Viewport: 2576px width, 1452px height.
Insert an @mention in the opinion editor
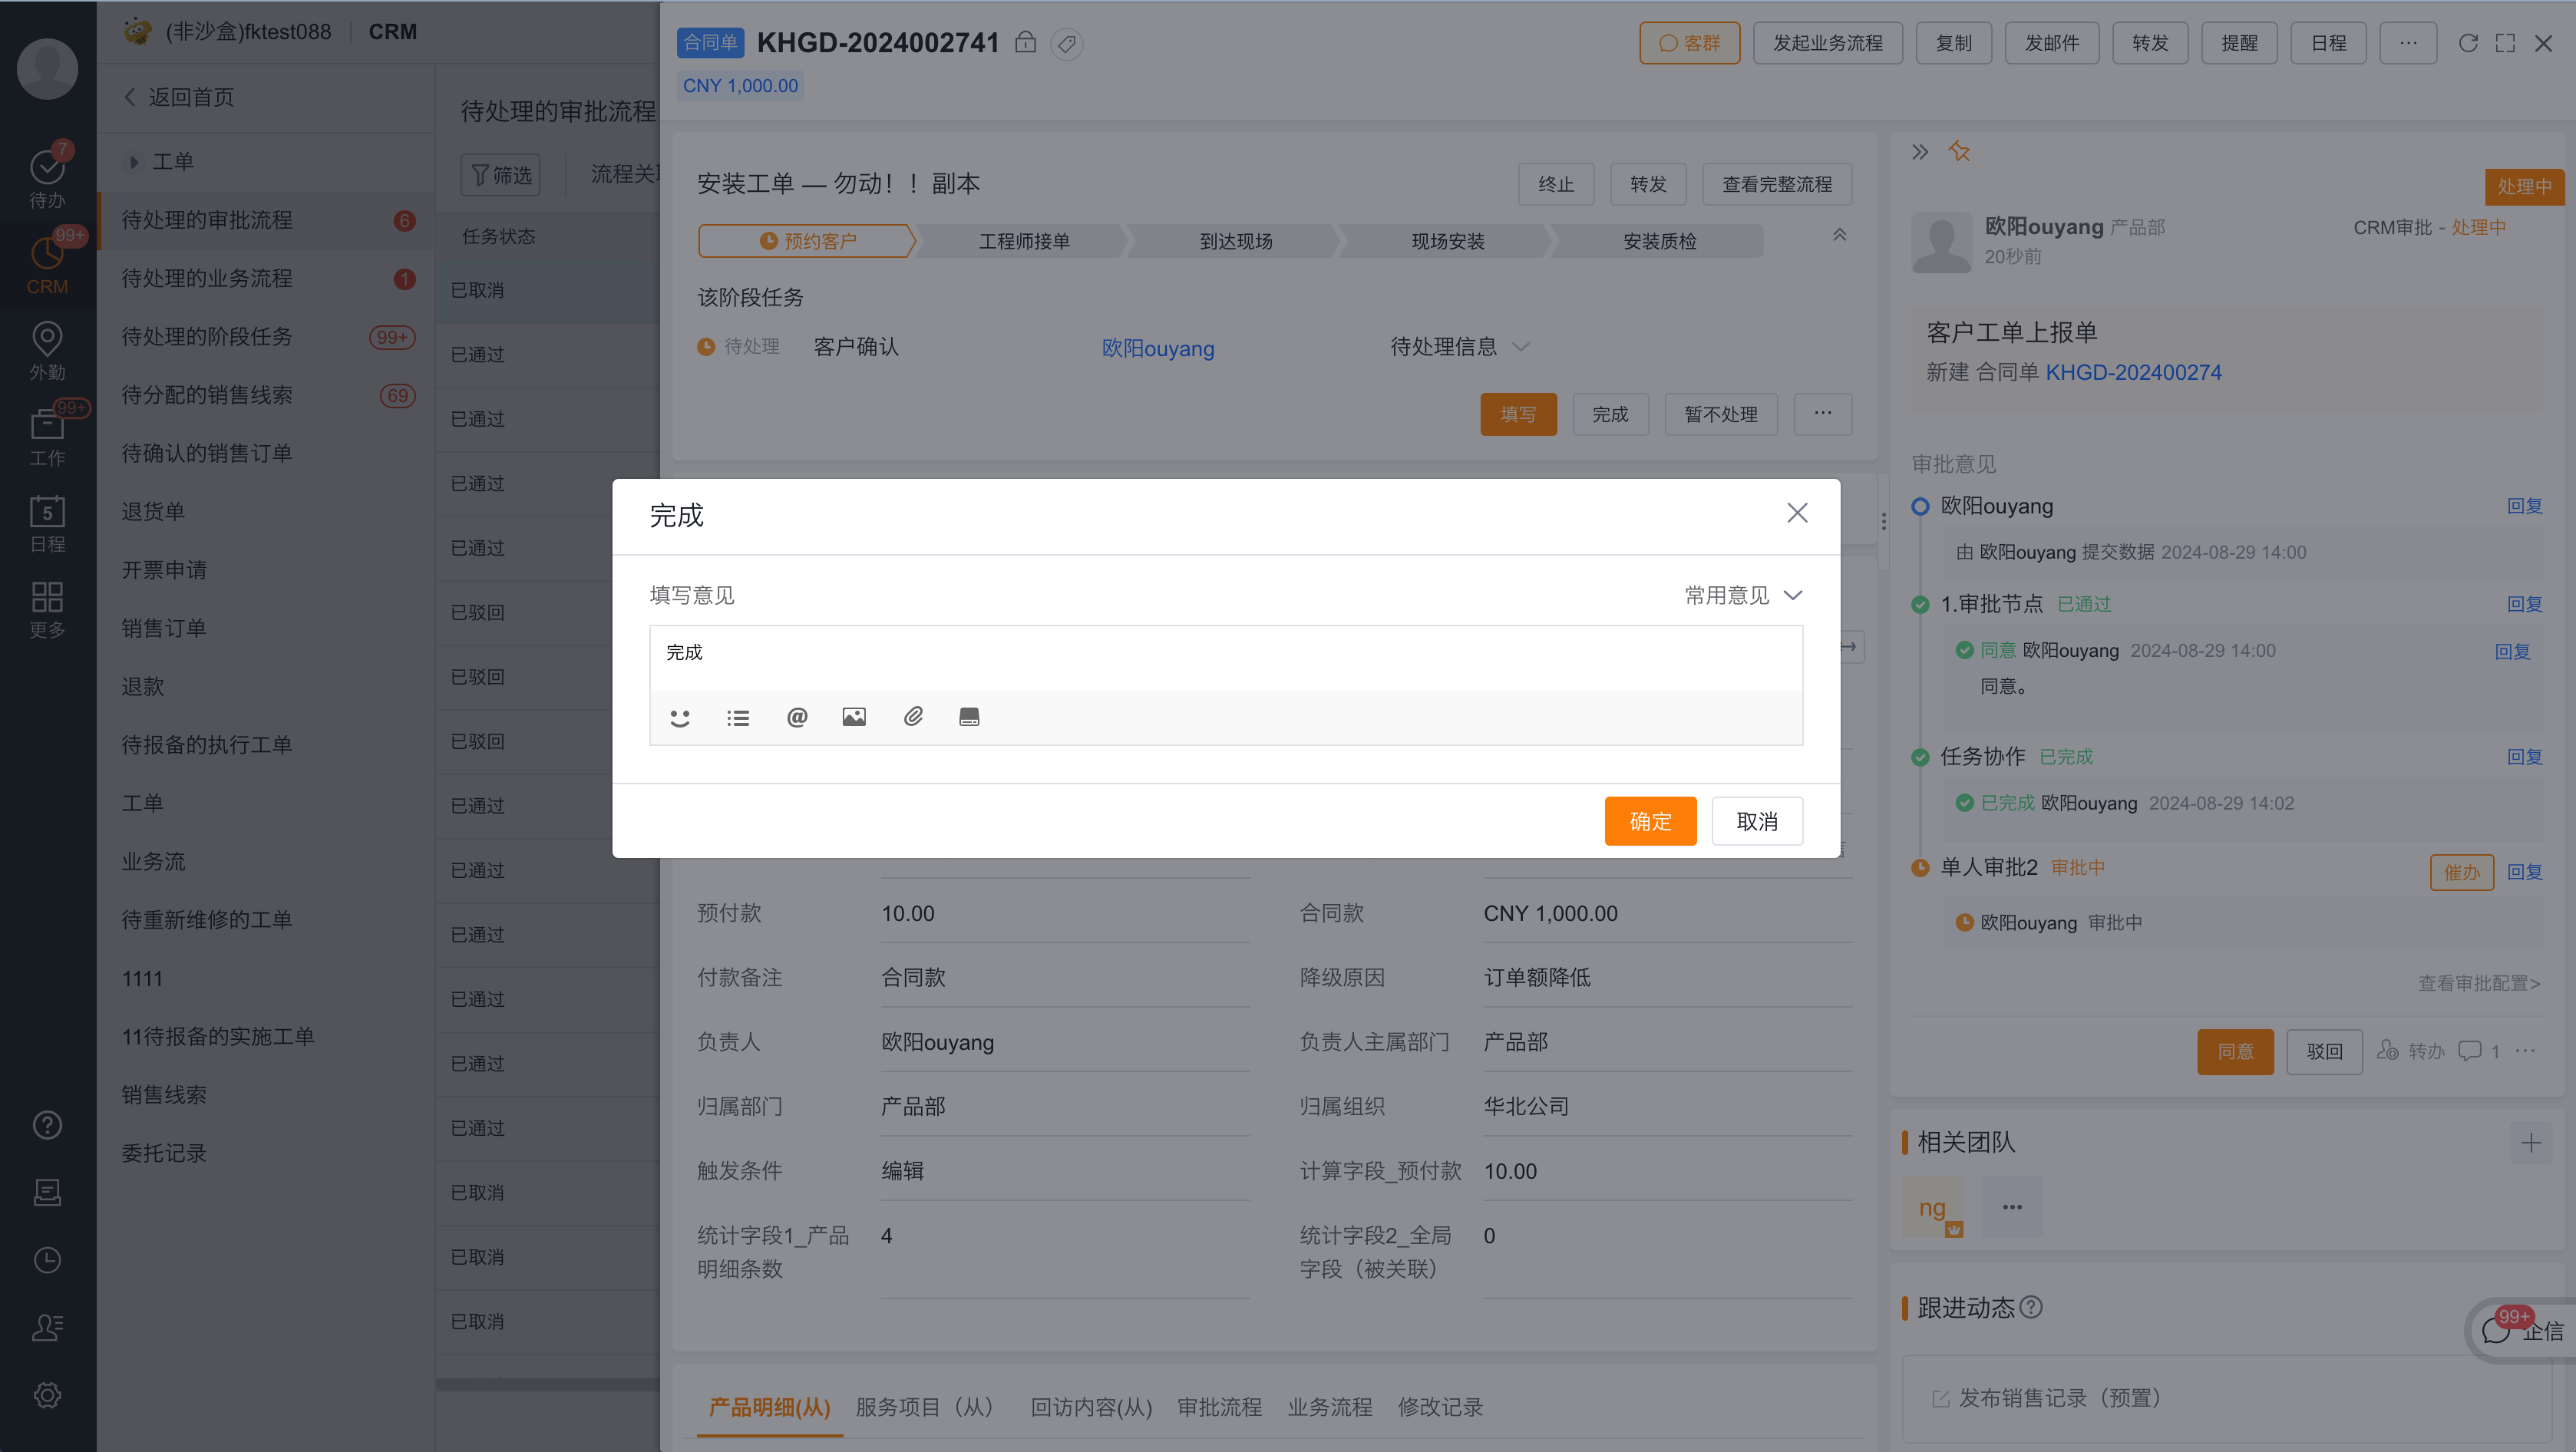(796, 716)
